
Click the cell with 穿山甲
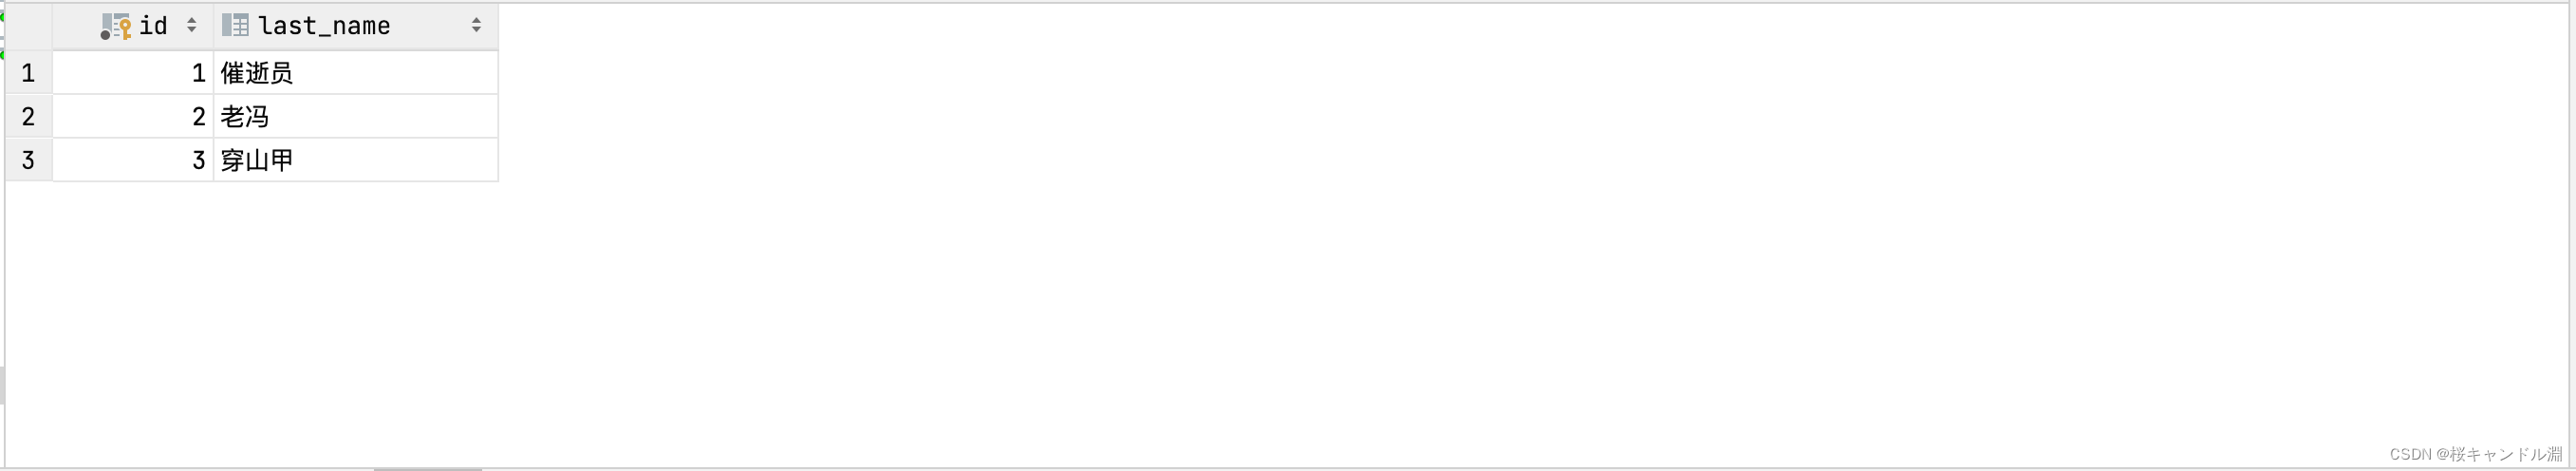(356, 160)
